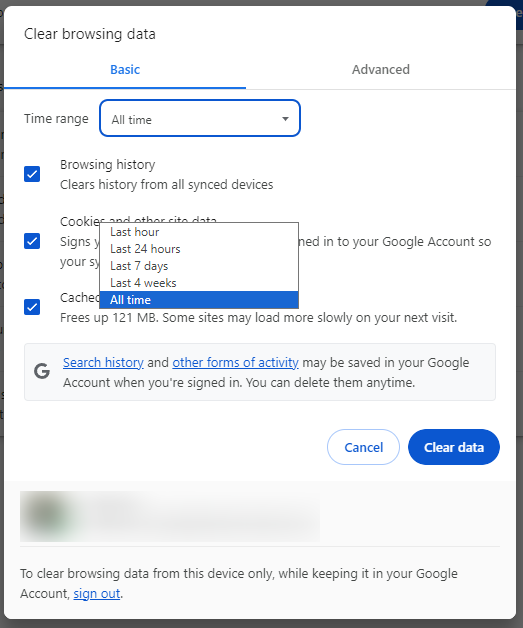Image resolution: width=523 pixels, height=628 pixels.
Task: Uncheck the Browsing history checkbox
Action: coord(32,174)
